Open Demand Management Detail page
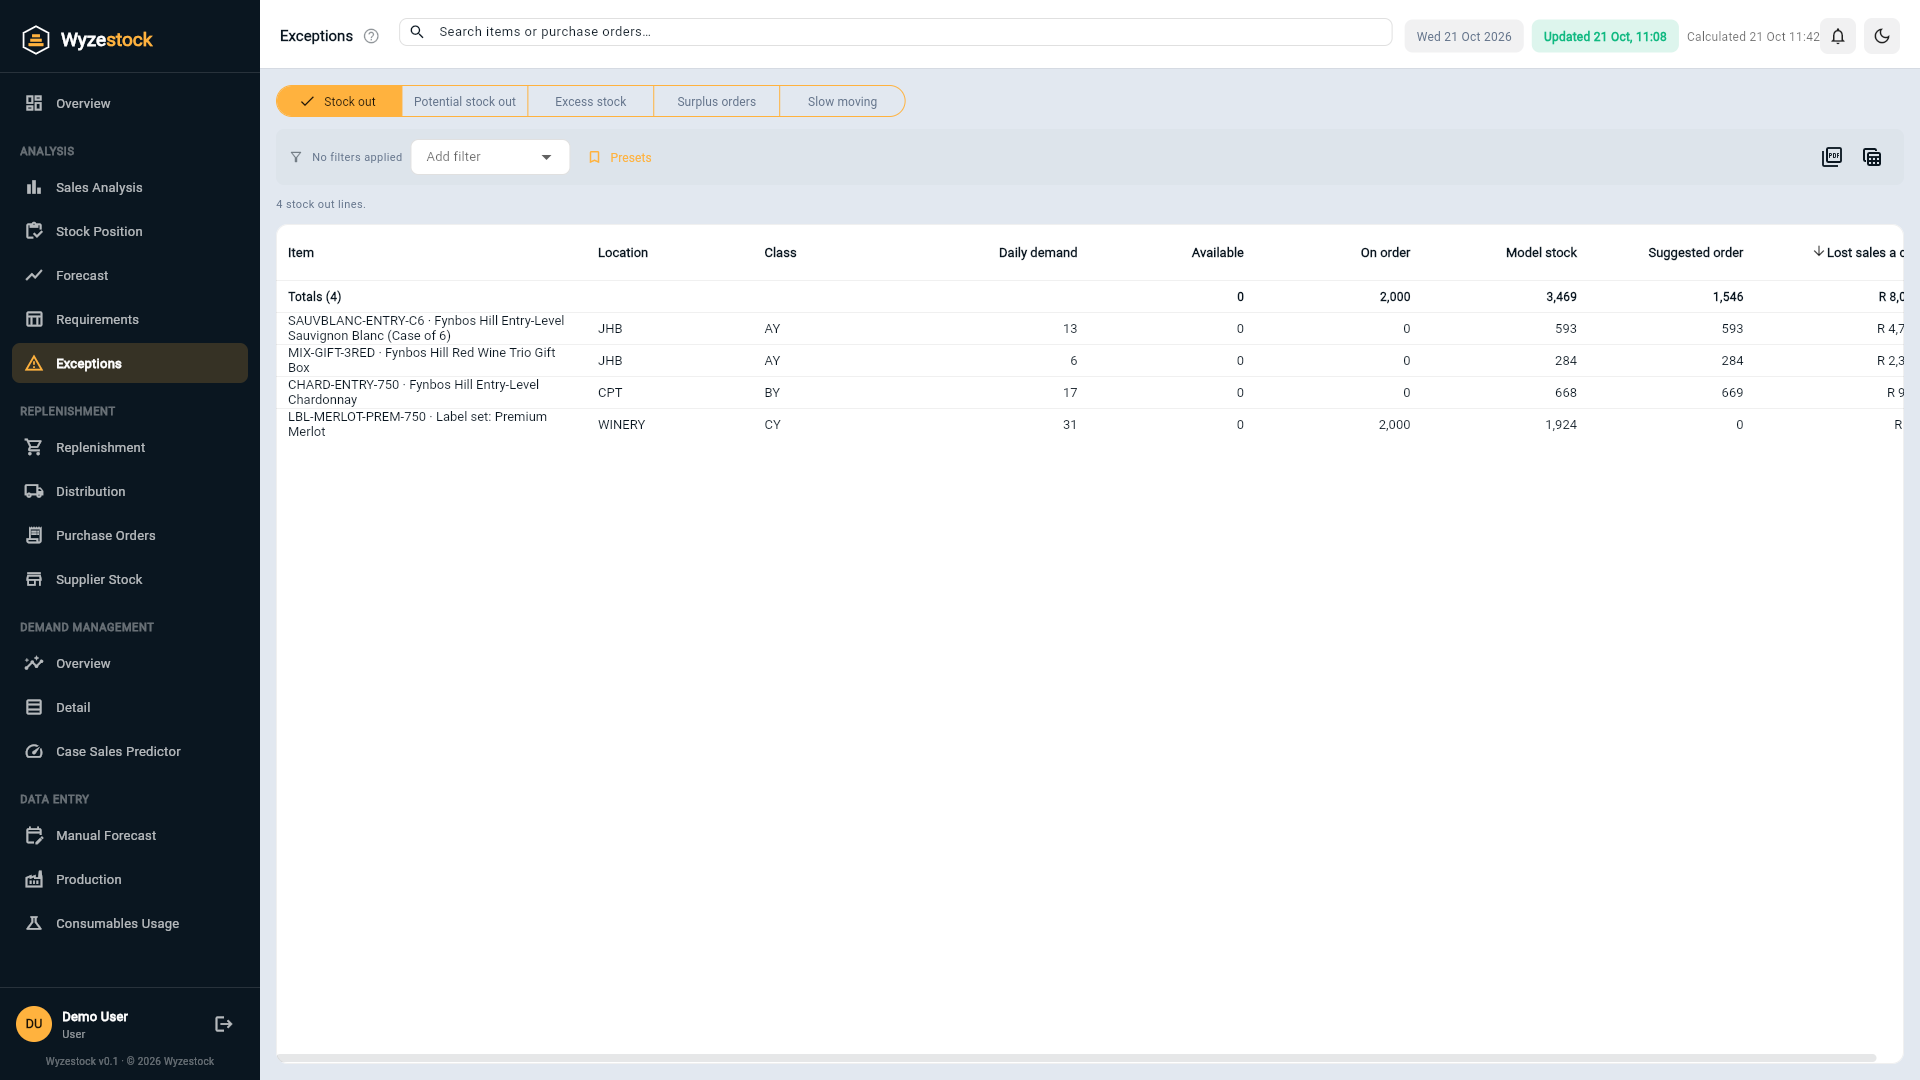The image size is (1920, 1080). 130,708
